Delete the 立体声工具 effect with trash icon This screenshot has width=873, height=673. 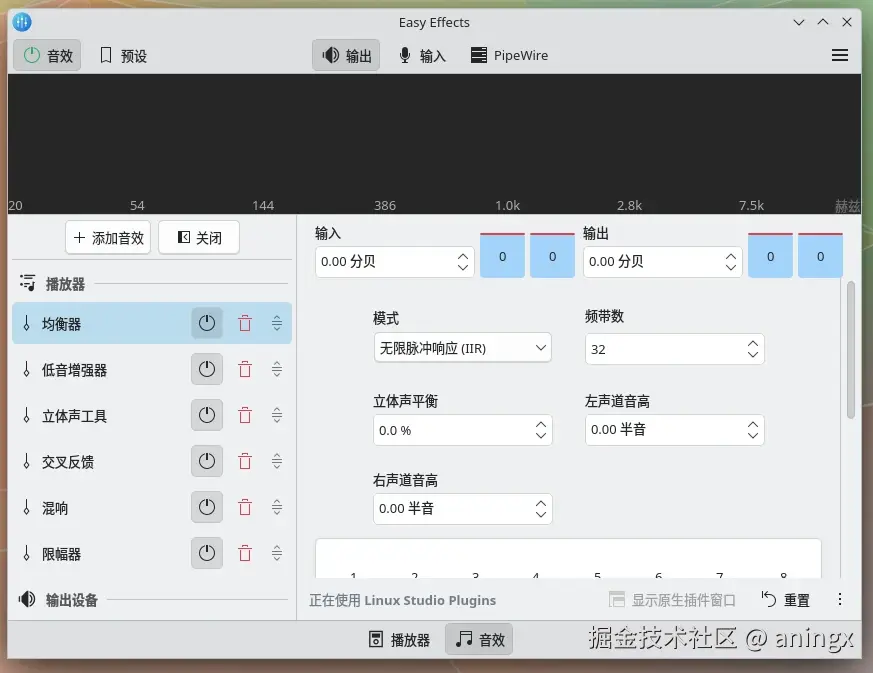click(245, 415)
